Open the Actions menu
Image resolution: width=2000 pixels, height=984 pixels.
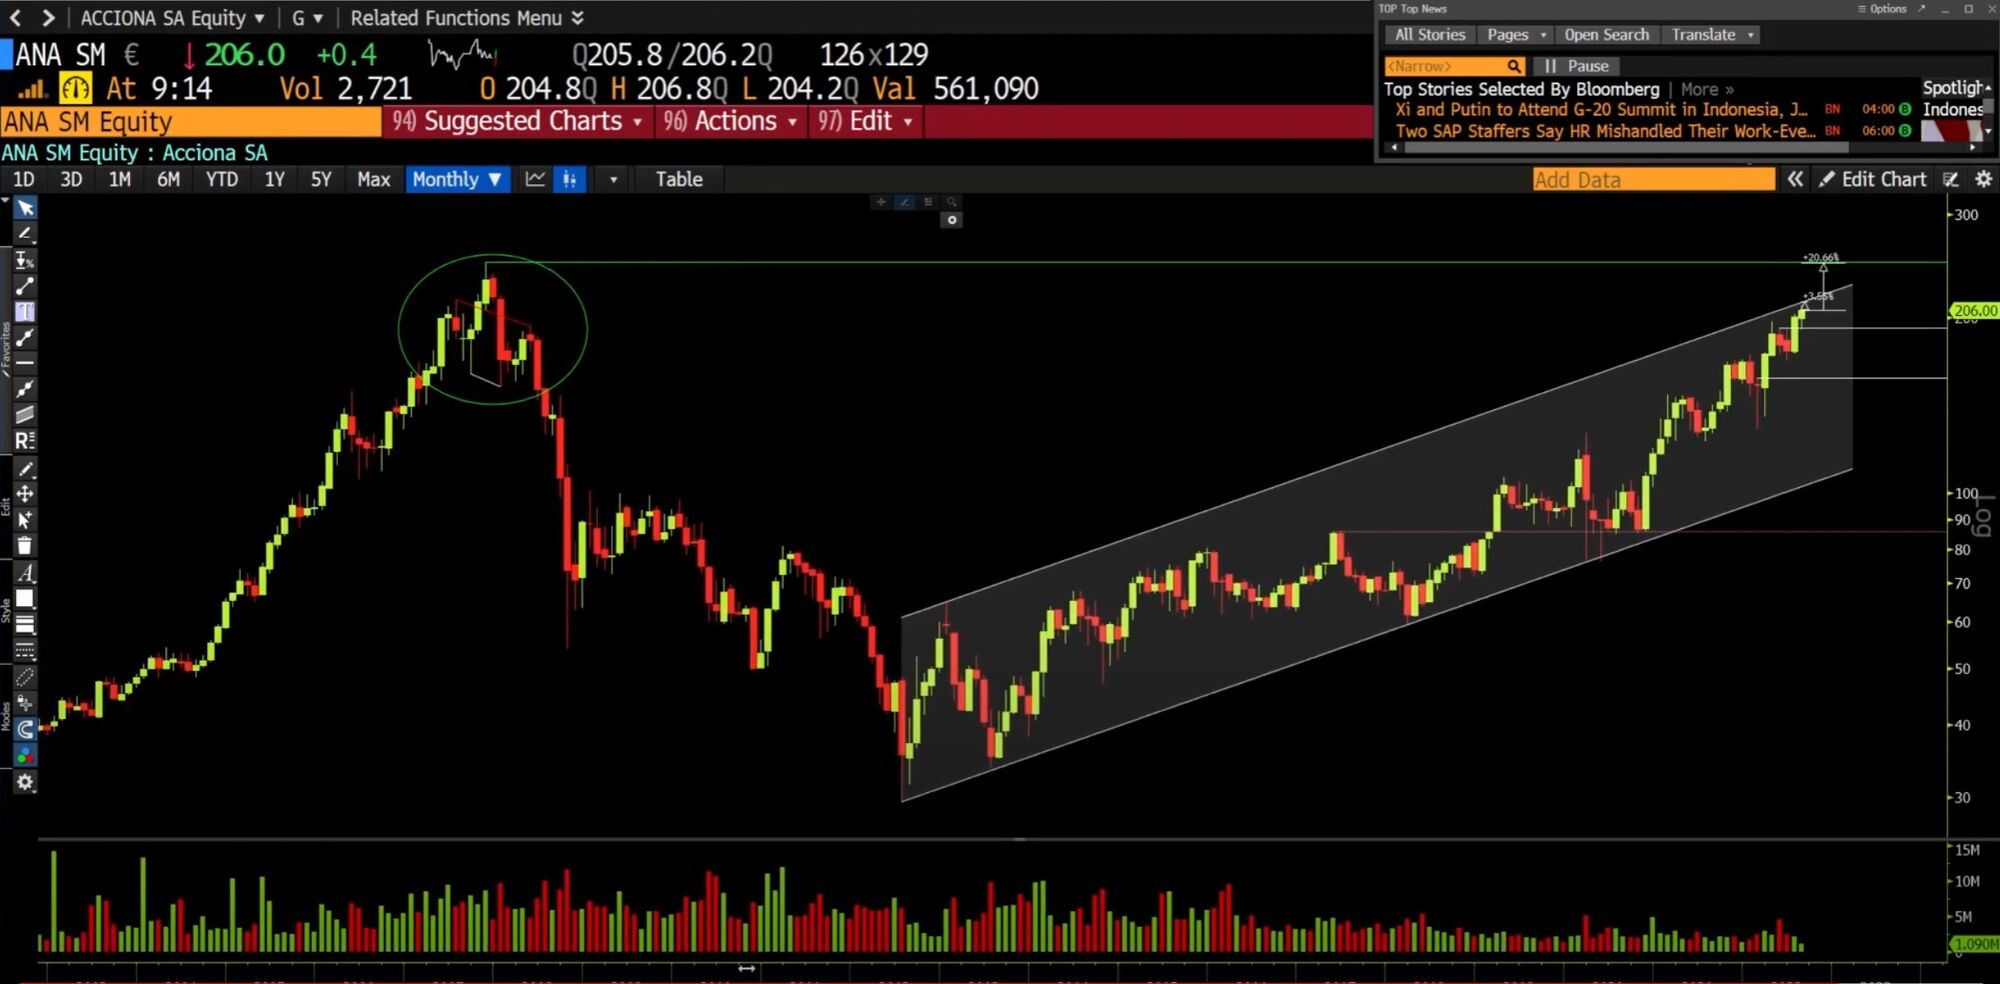(x=730, y=121)
